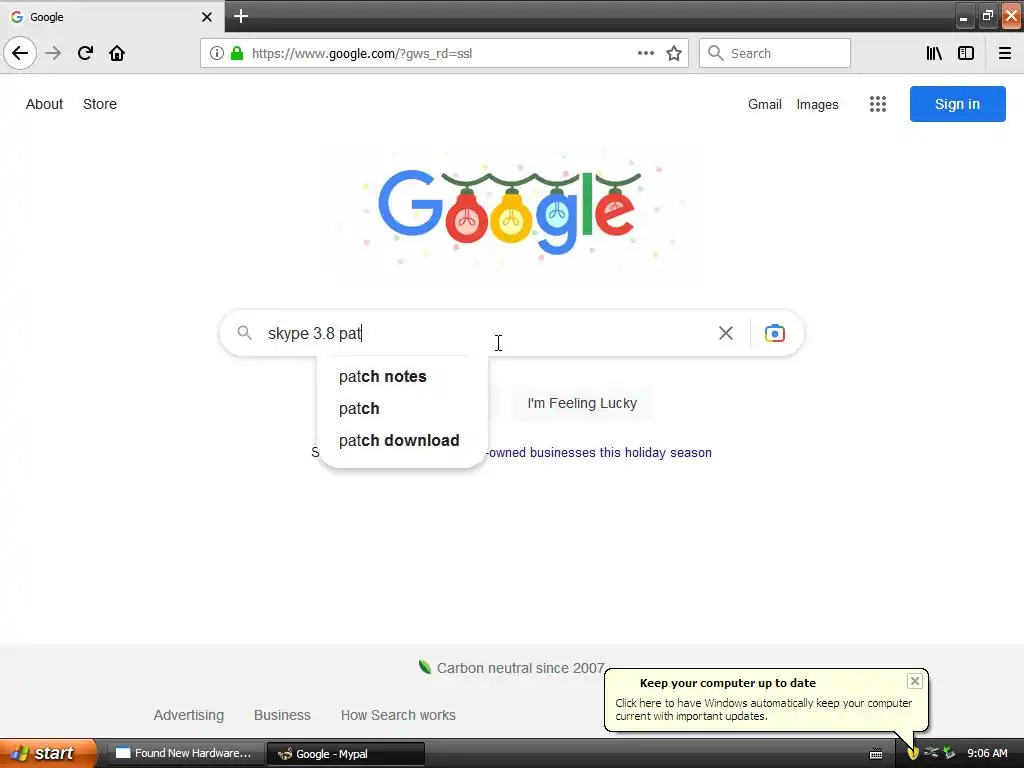Click the forward navigation arrow
Screen dimensions: 1024x768
pos(54,53)
